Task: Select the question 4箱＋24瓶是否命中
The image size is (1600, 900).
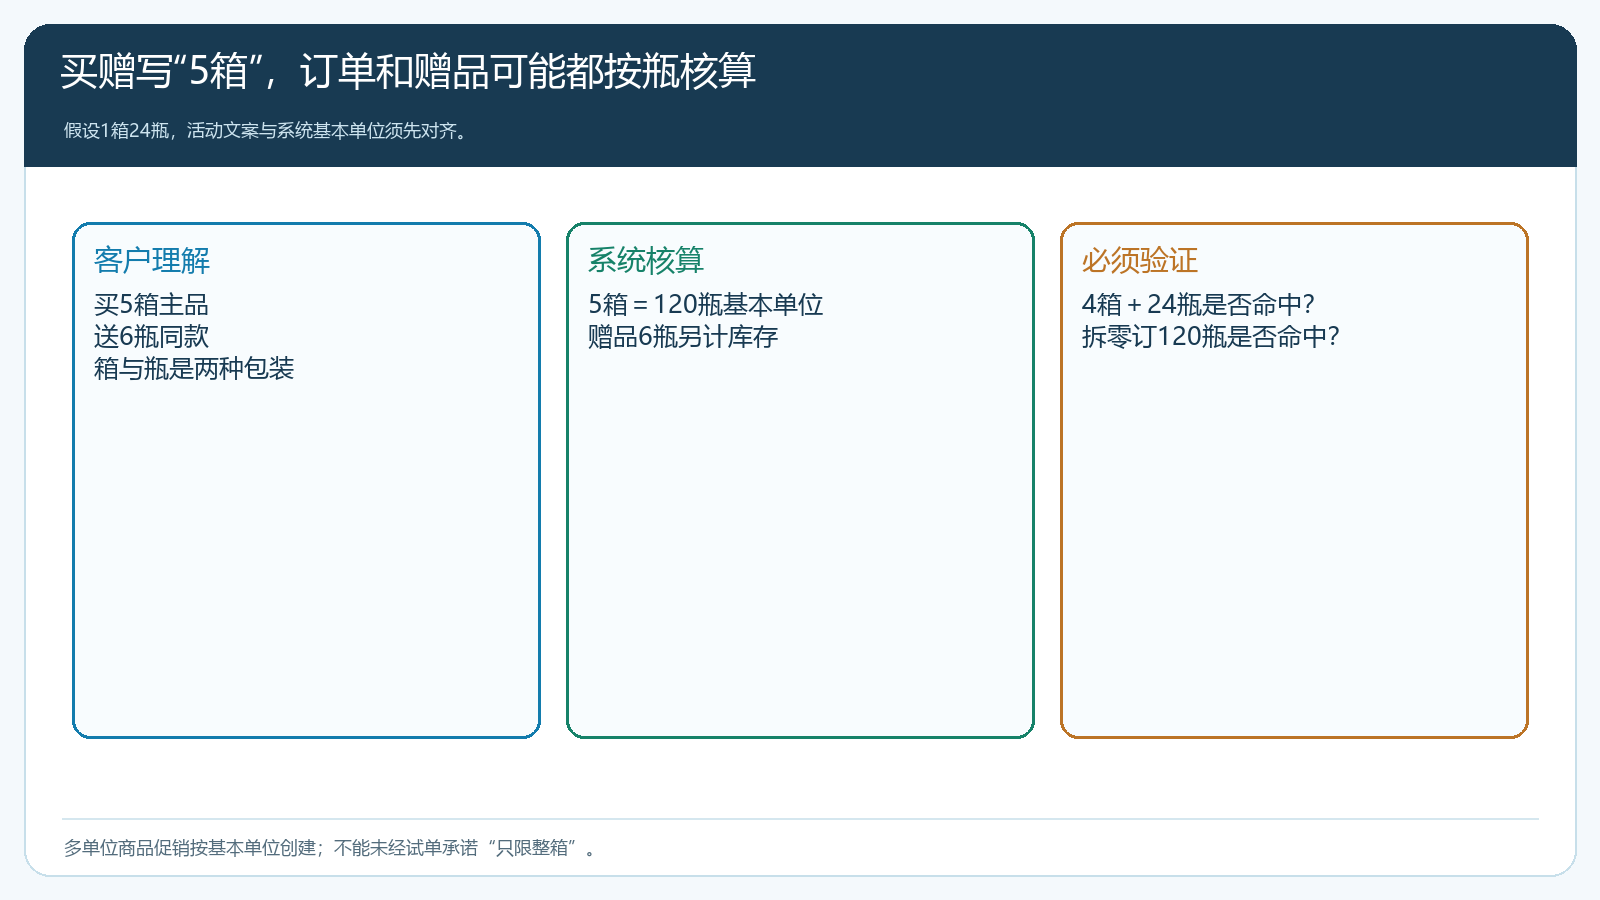Action: 1198,304
